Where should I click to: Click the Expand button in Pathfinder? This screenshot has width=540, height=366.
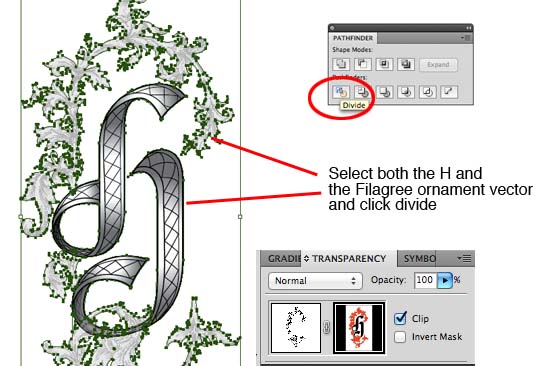[x=438, y=65]
